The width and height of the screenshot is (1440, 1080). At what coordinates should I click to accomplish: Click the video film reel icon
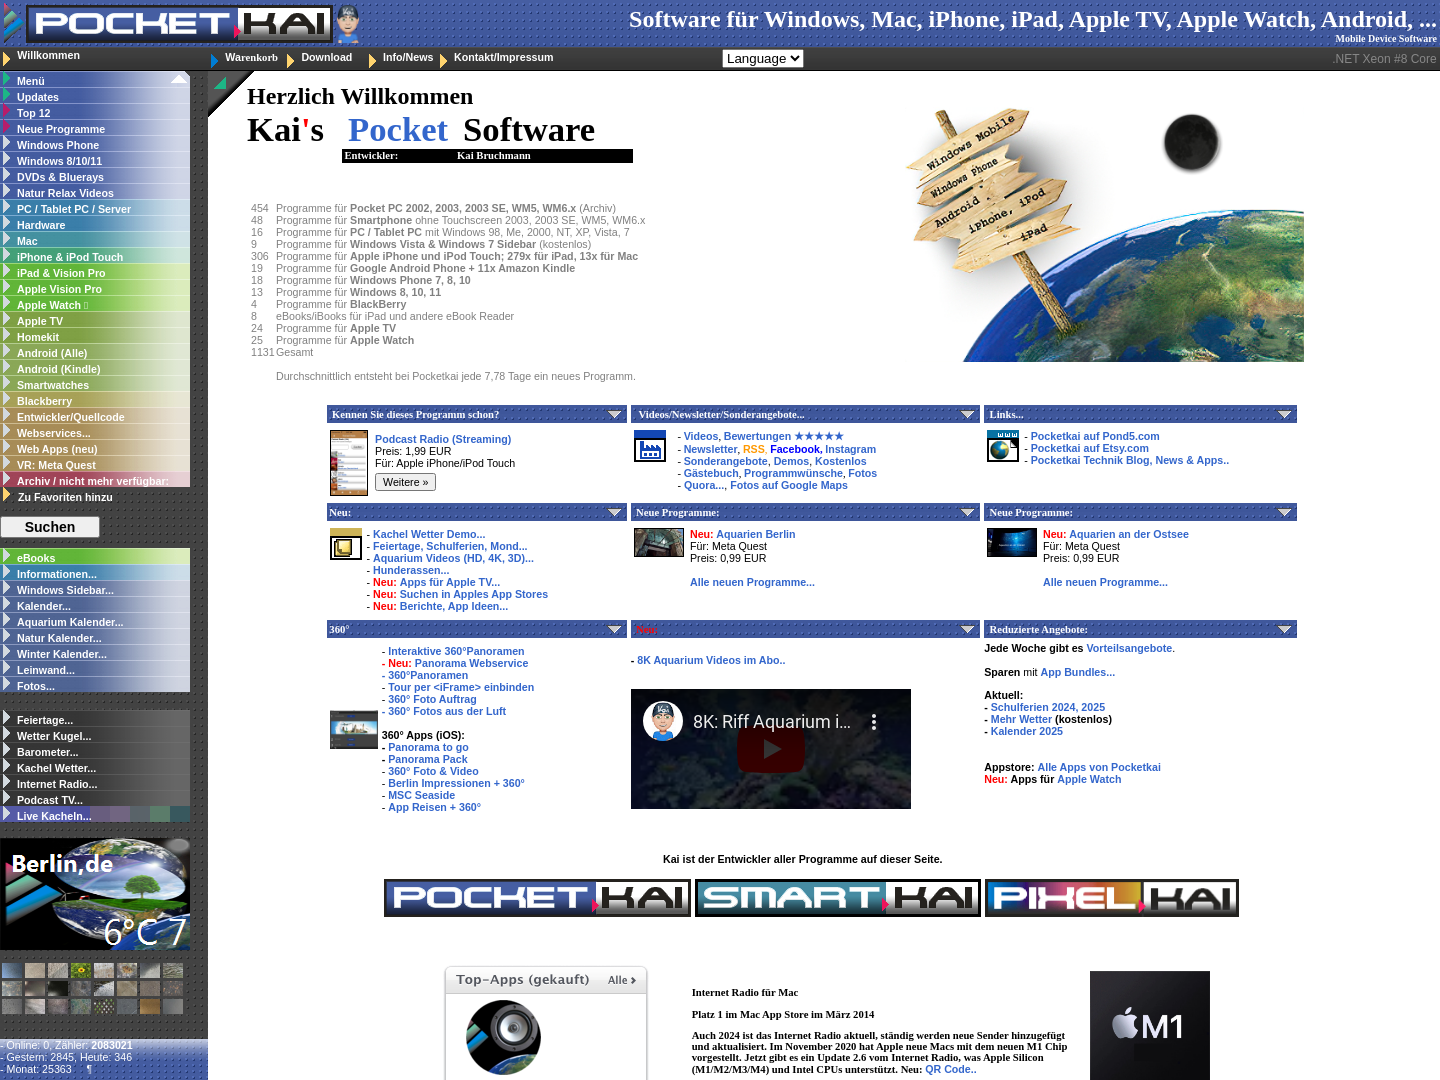(650, 447)
